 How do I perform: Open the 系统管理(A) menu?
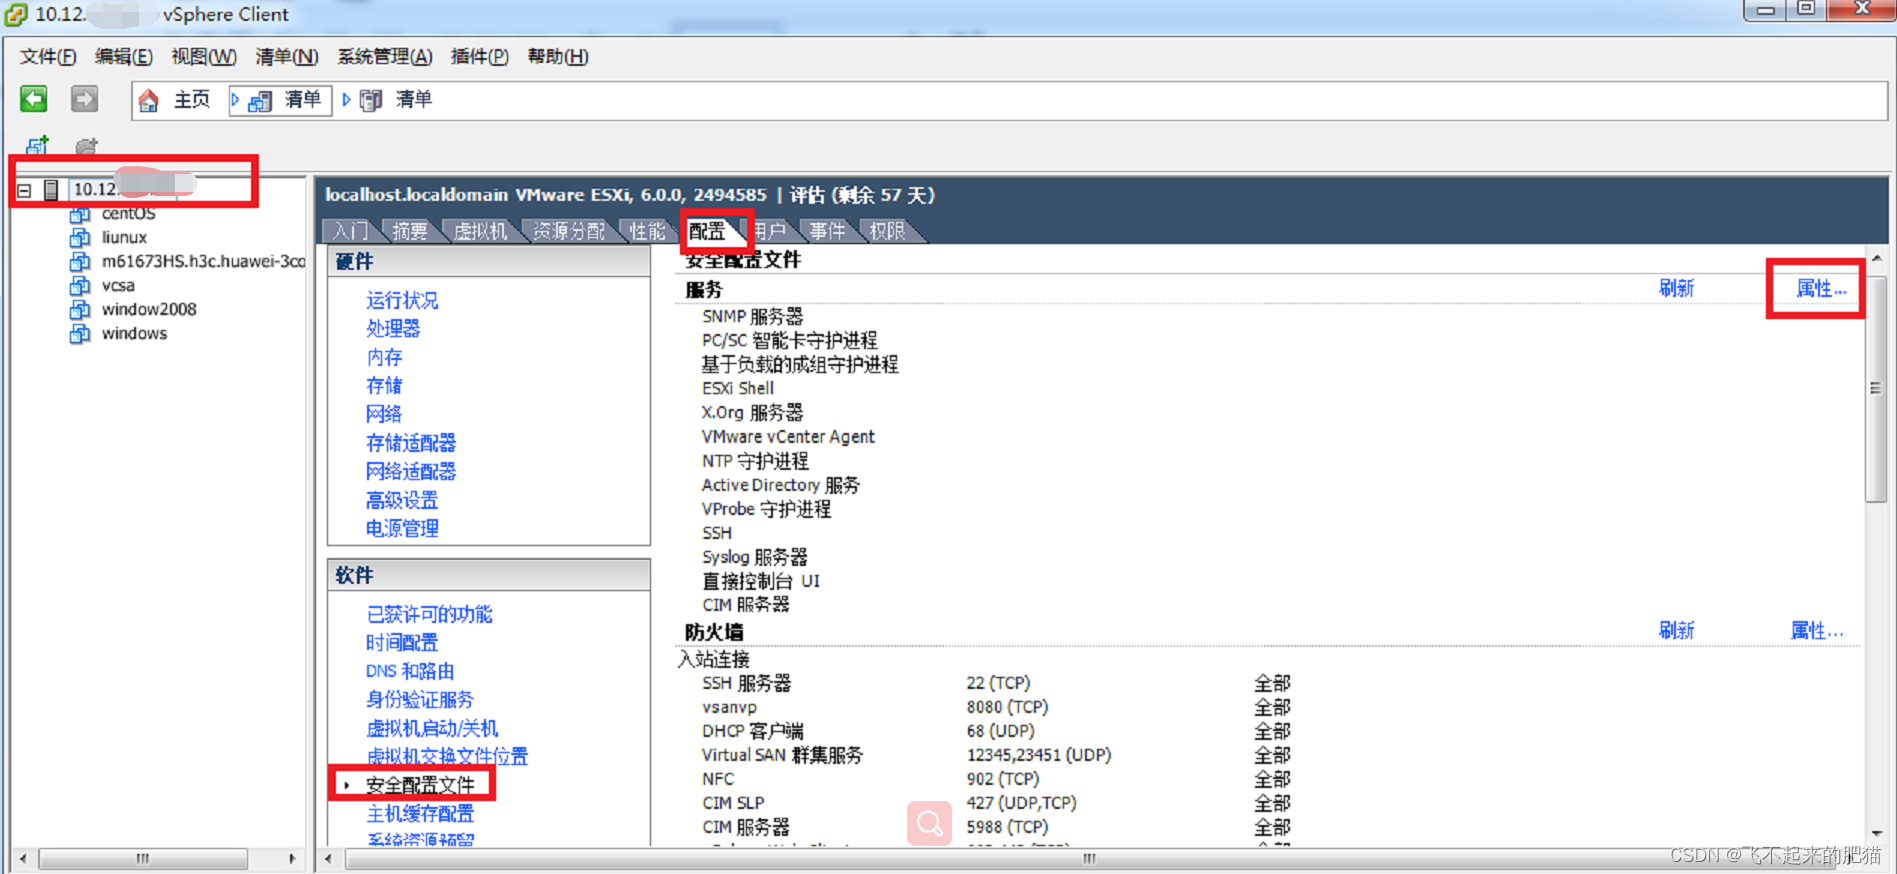[385, 57]
